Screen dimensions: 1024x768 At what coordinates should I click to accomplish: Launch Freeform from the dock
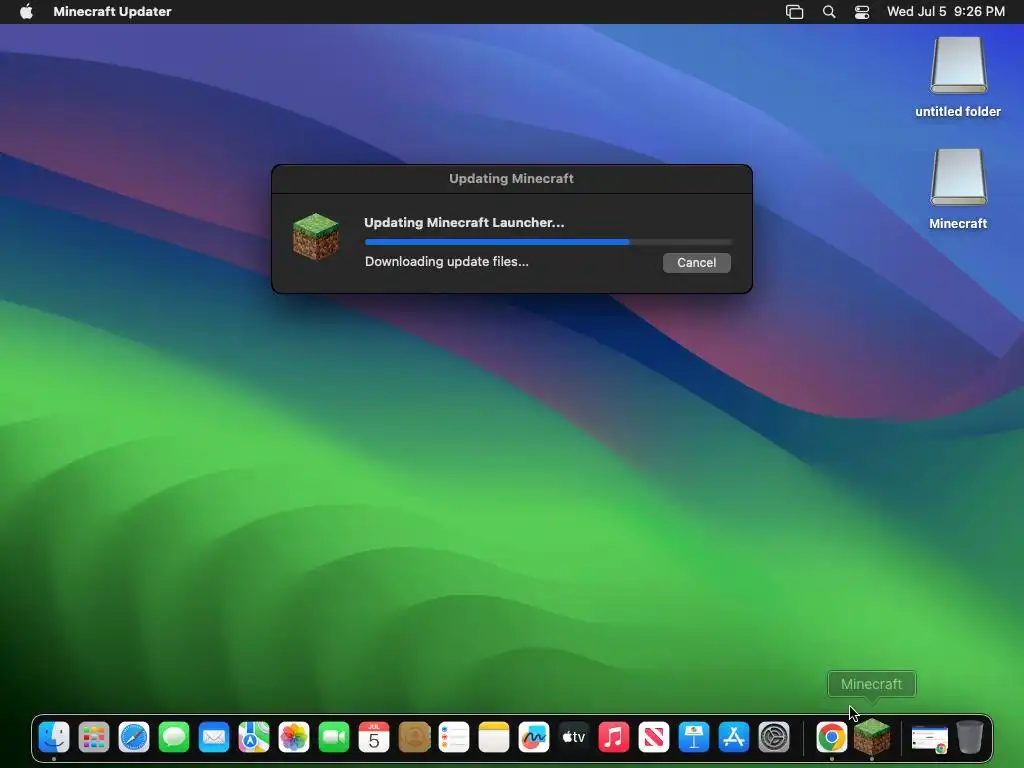(x=534, y=738)
